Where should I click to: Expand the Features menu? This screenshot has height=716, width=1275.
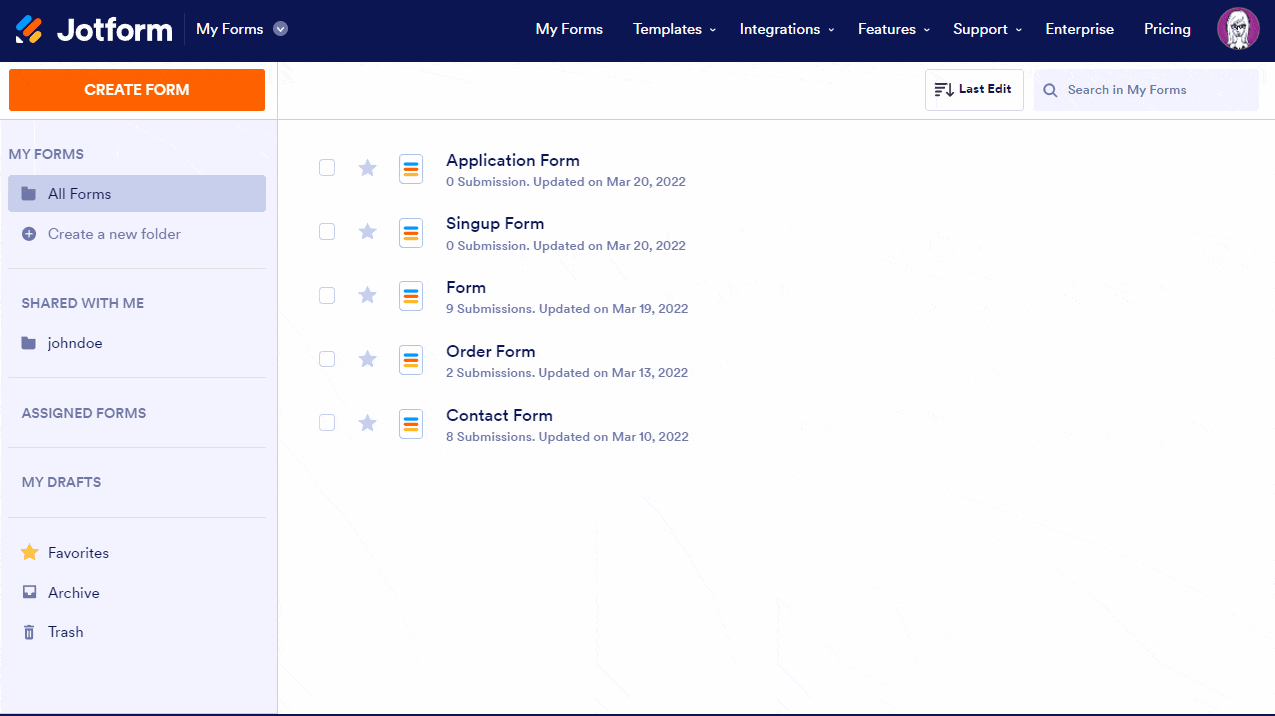point(894,29)
